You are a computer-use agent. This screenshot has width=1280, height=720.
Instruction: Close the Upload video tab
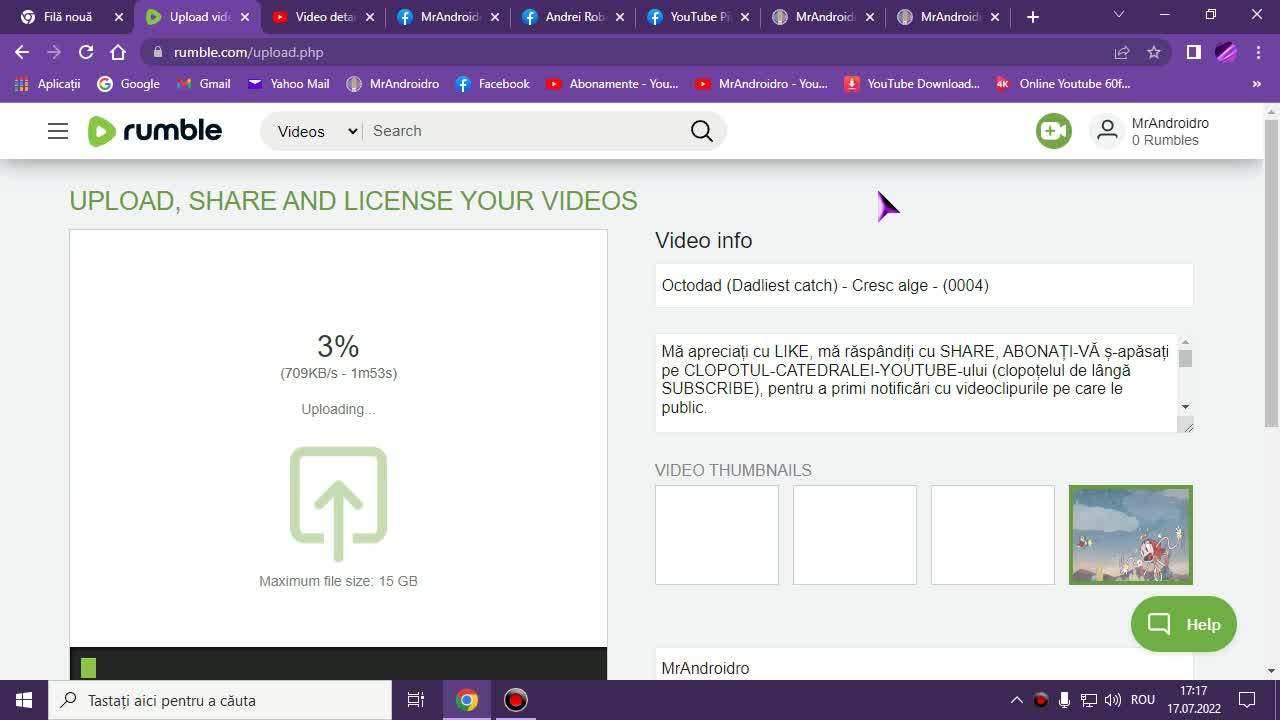pyautogui.click(x=245, y=17)
